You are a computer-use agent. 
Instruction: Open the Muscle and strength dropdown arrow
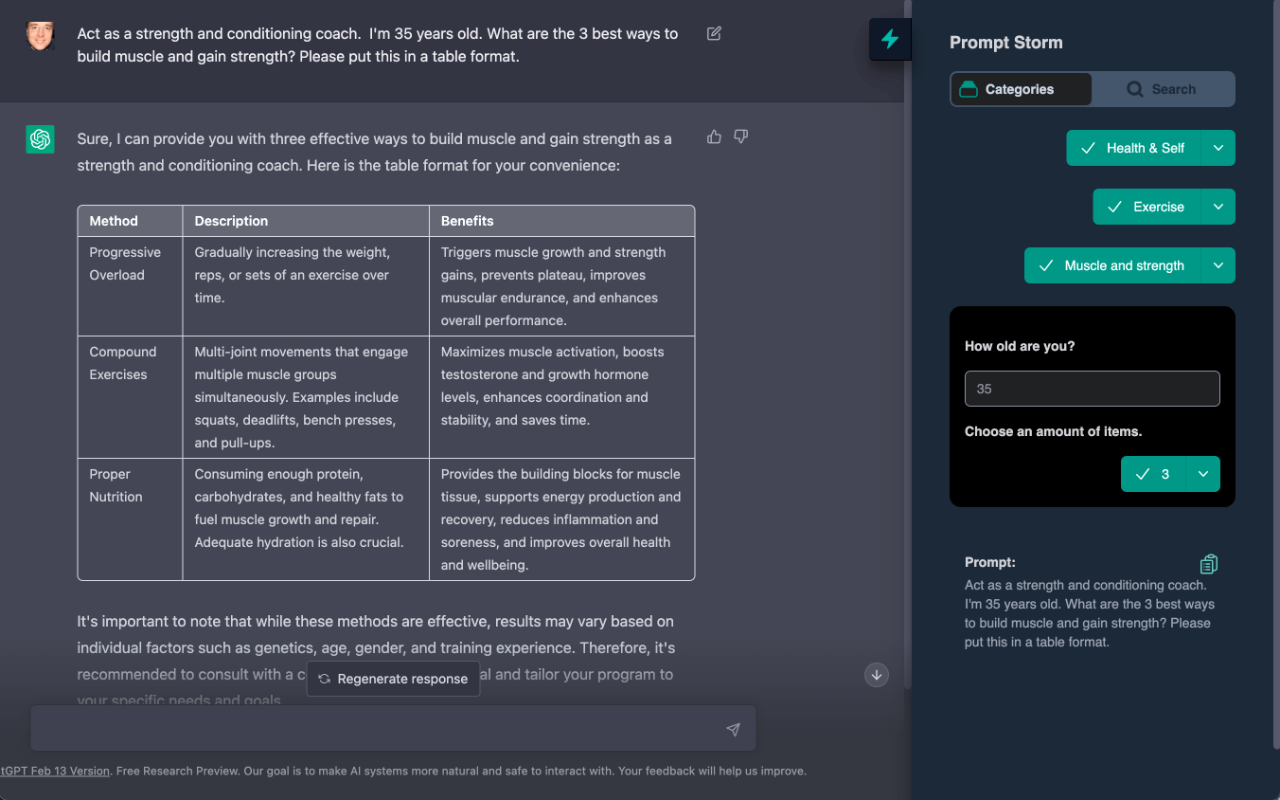pyautogui.click(x=1218, y=266)
